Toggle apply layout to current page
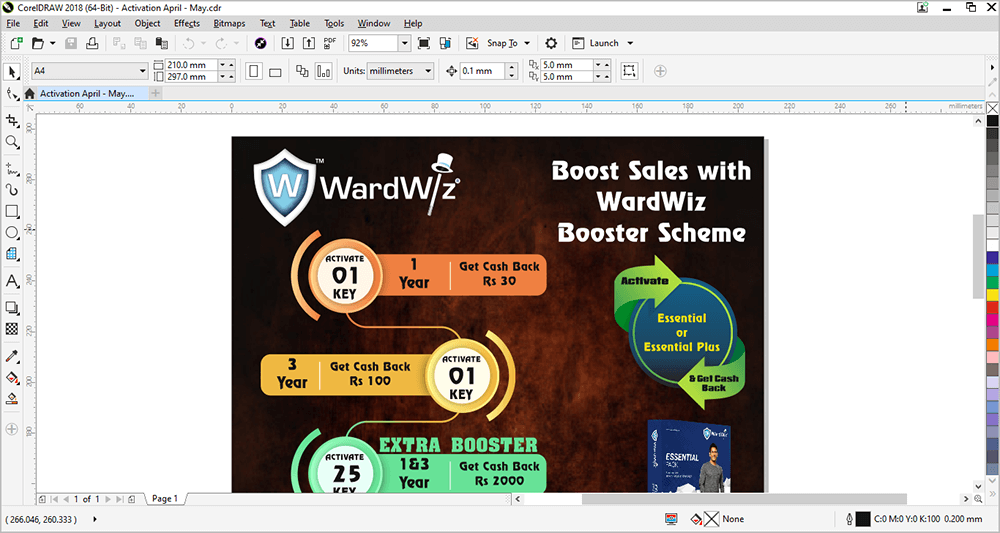 [323, 71]
